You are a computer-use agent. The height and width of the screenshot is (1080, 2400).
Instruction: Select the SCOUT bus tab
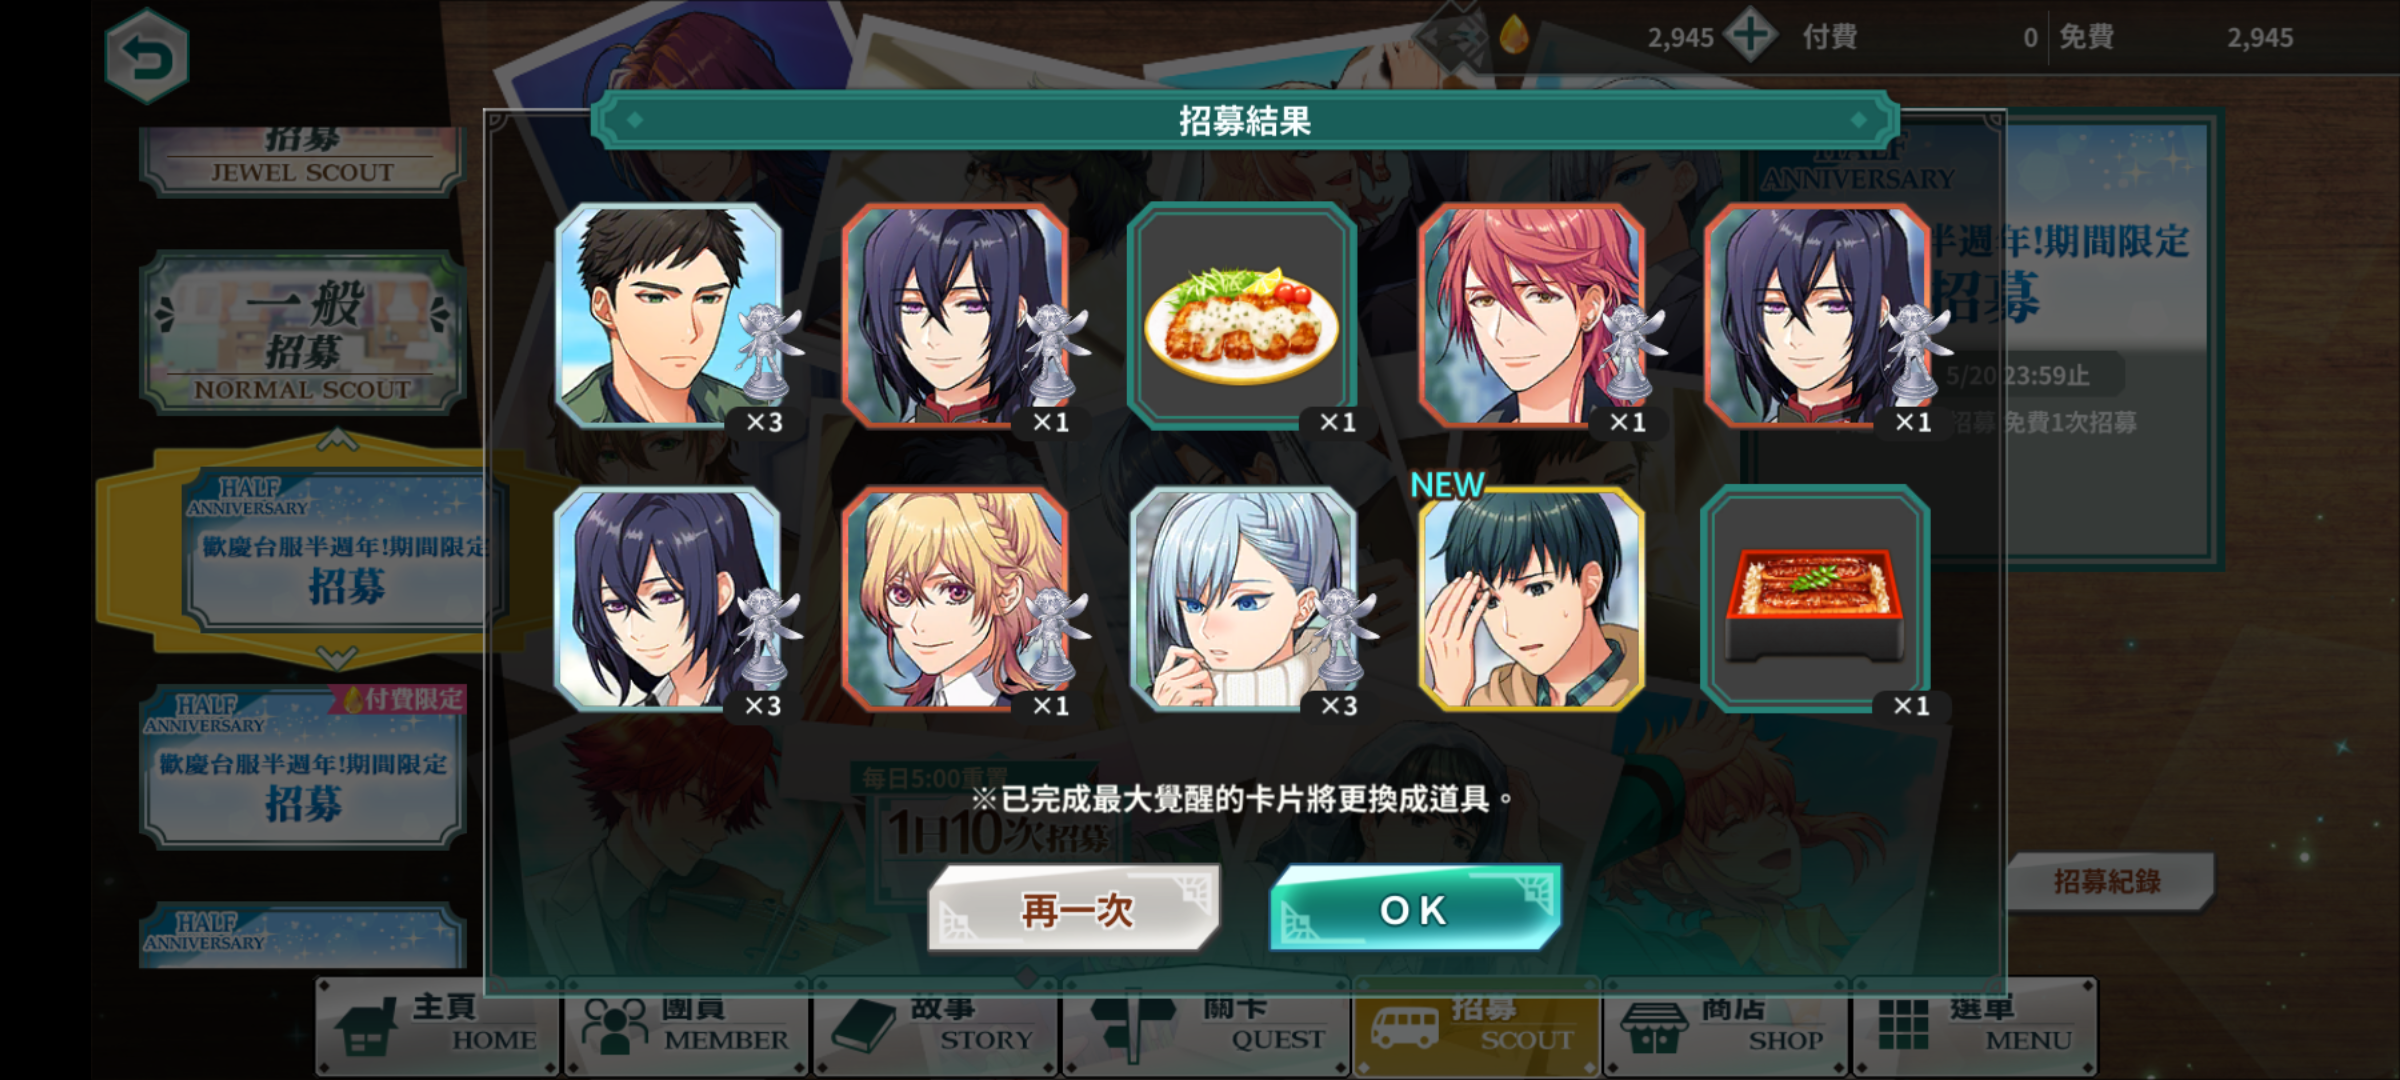1477,1028
